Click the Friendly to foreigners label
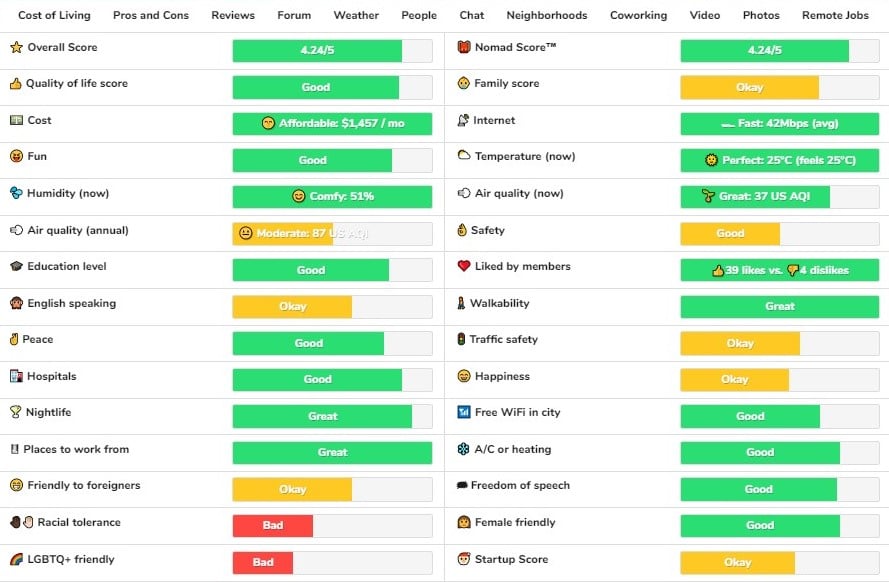Image resolution: width=889 pixels, height=582 pixels. (84, 486)
